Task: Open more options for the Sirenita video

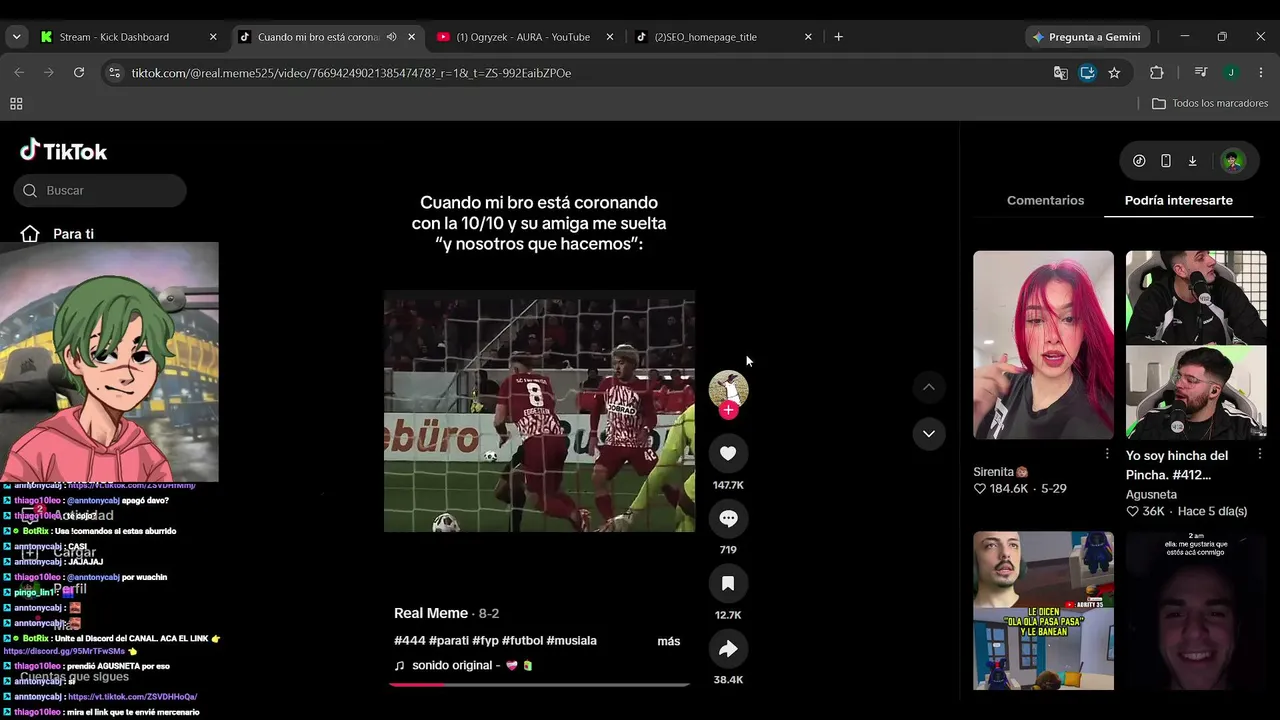Action: [x=1107, y=454]
